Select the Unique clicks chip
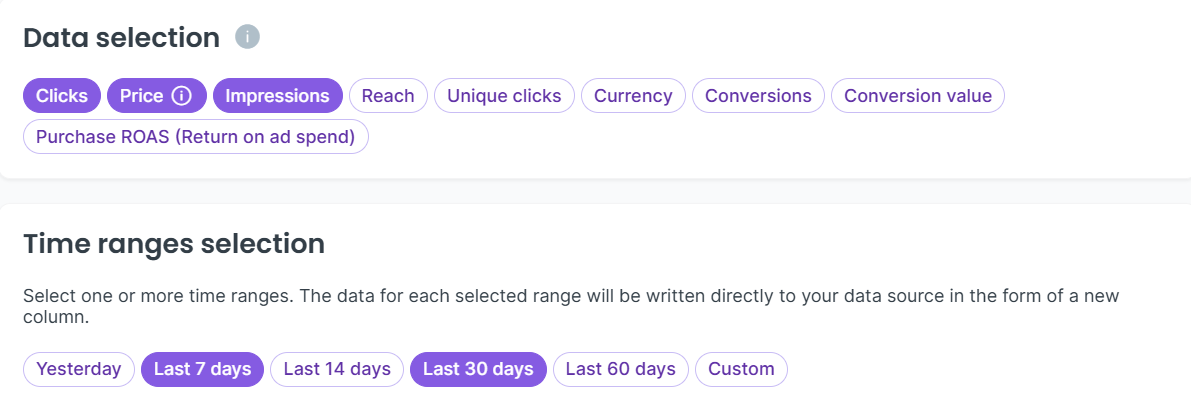1191x405 pixels. coord(504,96)
